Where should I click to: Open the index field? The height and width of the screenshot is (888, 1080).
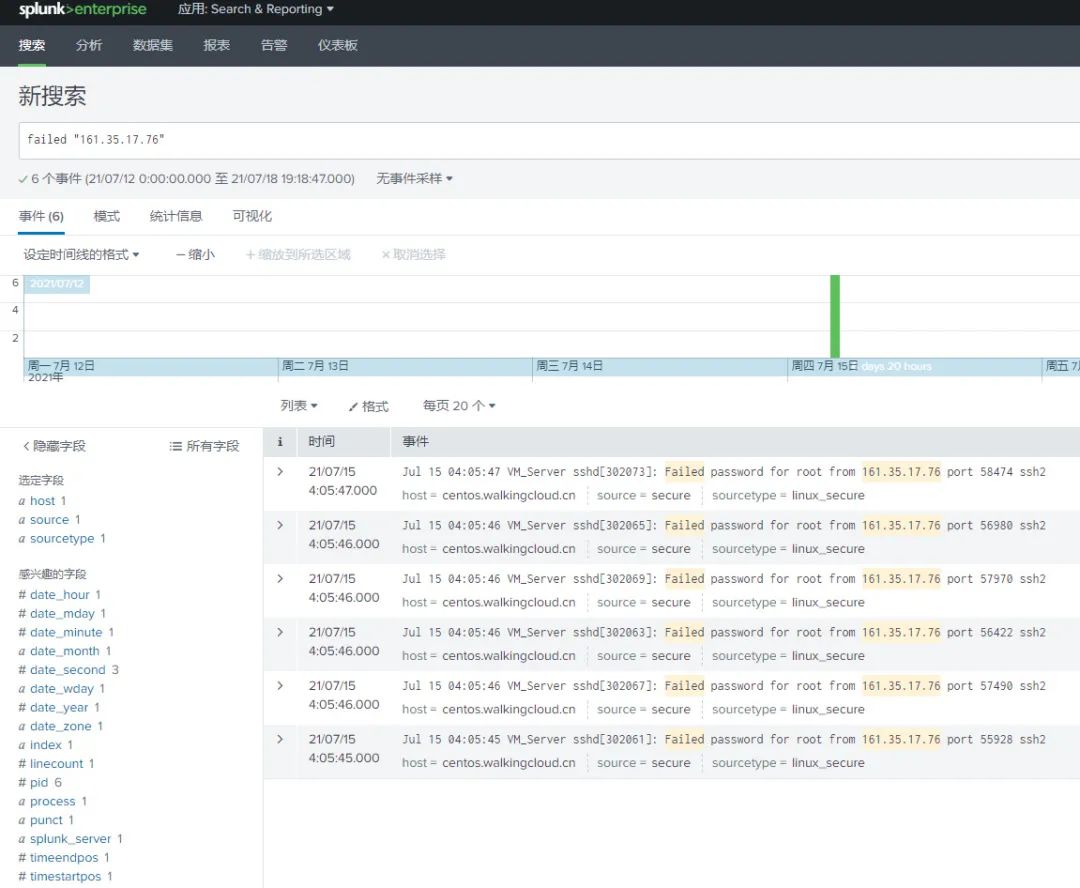pos(45,745)
